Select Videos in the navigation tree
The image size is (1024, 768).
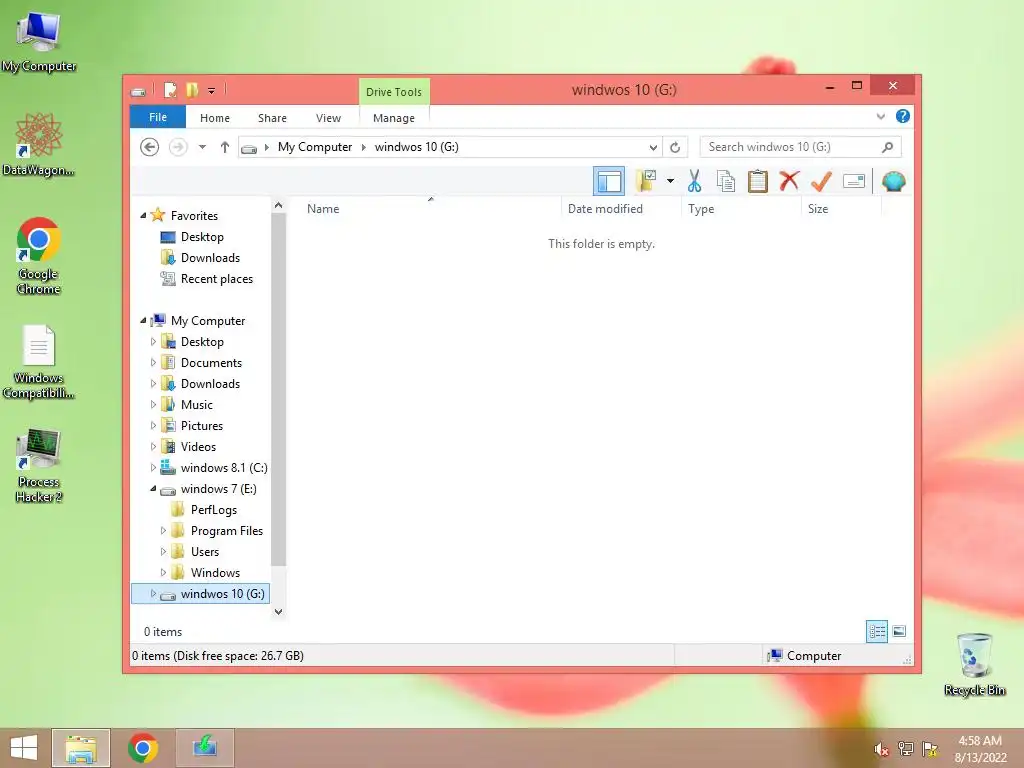198,447
